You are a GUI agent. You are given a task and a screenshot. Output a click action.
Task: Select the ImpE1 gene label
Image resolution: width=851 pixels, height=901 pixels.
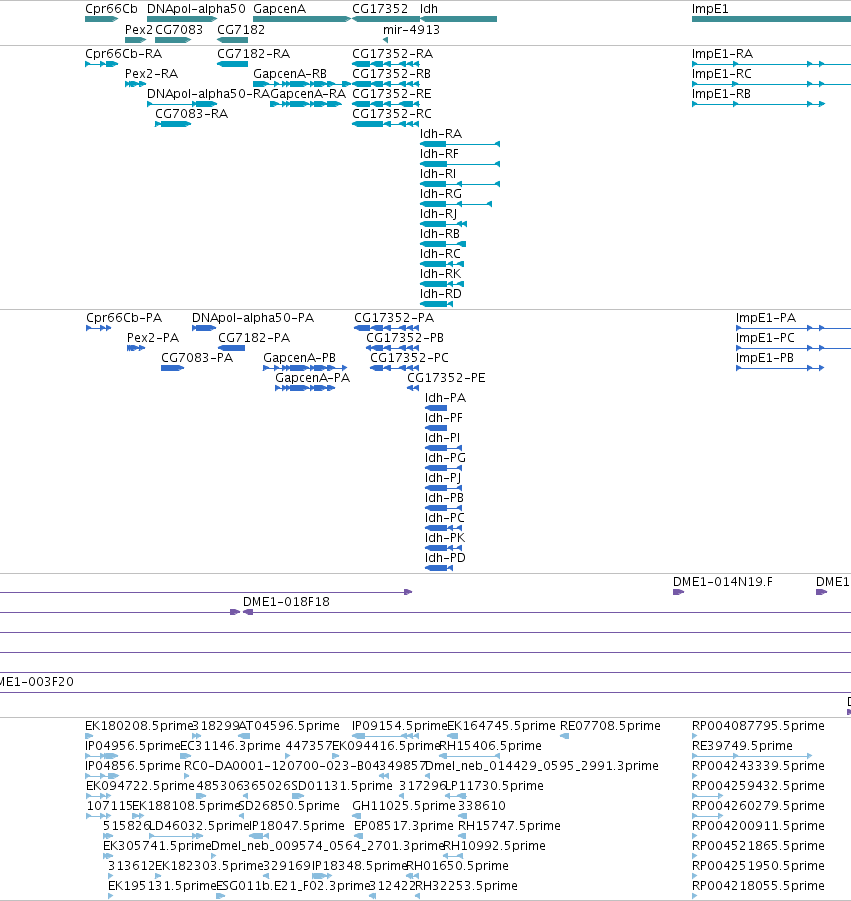[x=710, y=9]
